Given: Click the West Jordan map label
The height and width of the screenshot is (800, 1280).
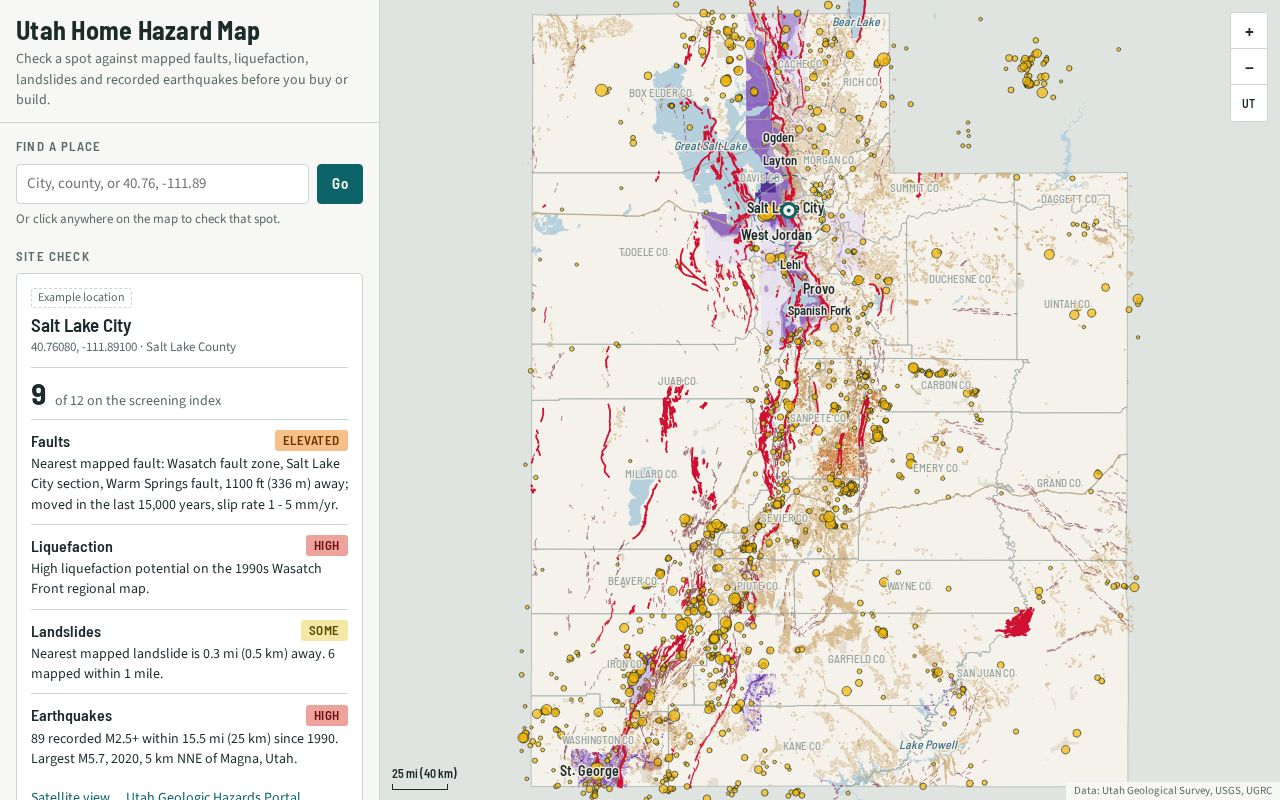Looking at the screenshot, I should coord(776,235).
